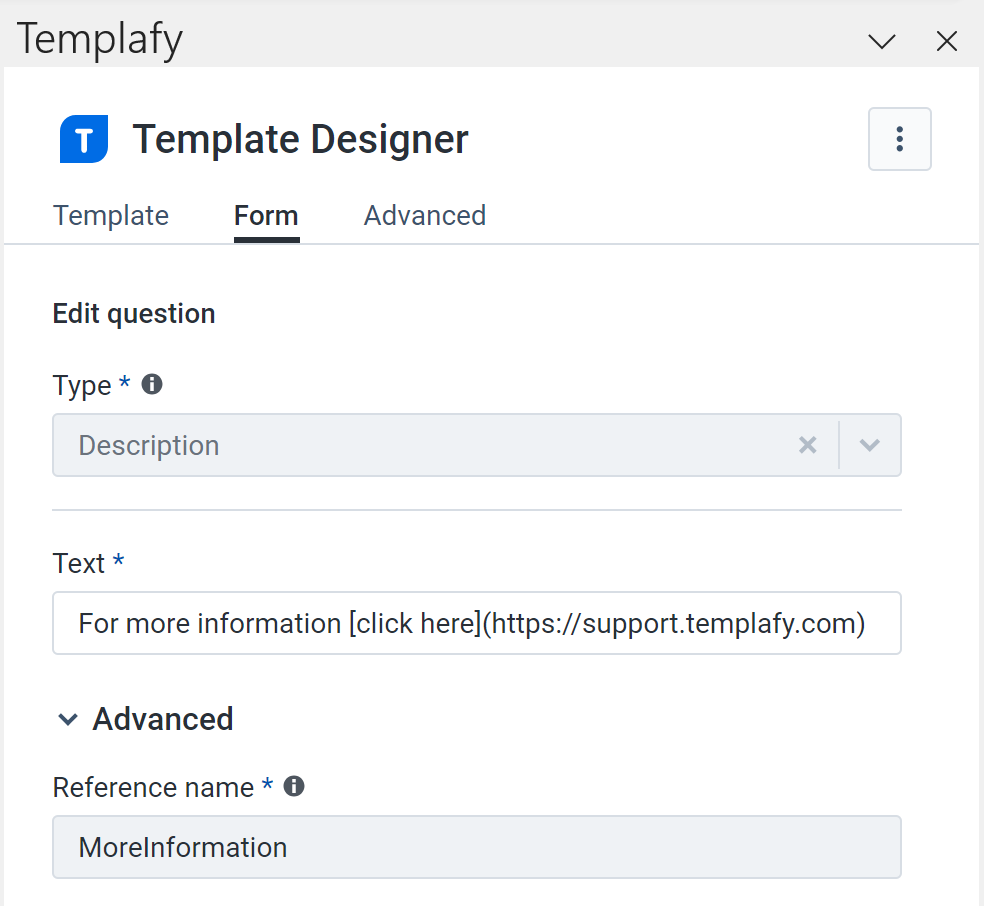This screenshot has height=906, width=984.
Task: Expand the Type dropdown arrow
Action: pyautogui.click(x=869, y=445)
